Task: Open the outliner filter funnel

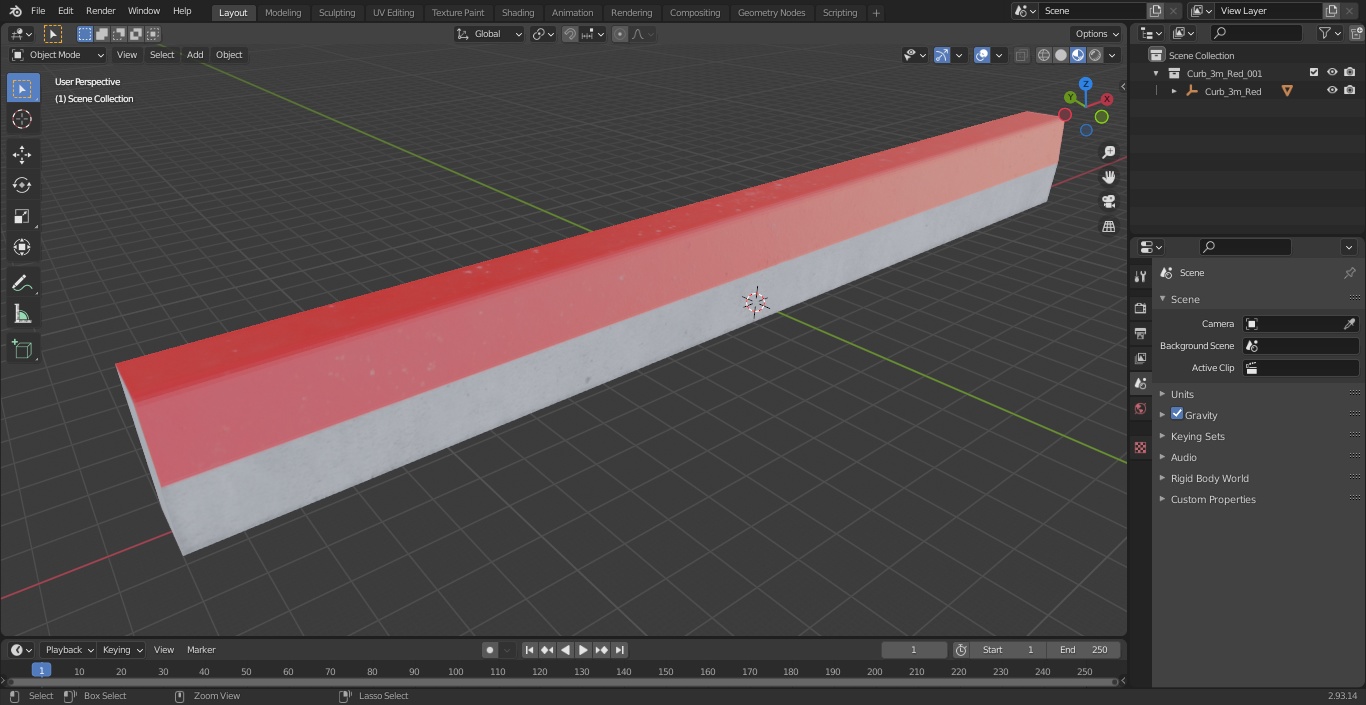Action: click(x=1324, y=33)
